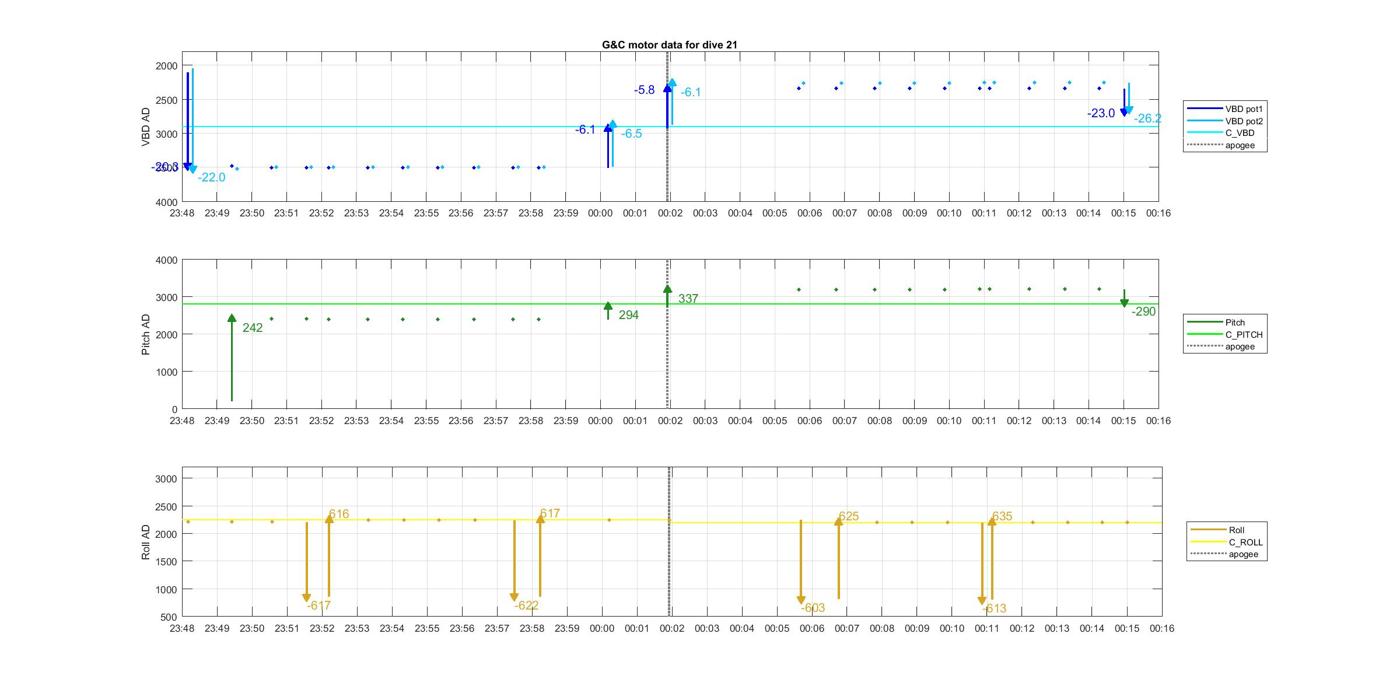Click the '23:48' tick label under the VBD plot
This screenshot has width=1400, height=693.
point(182,213)
